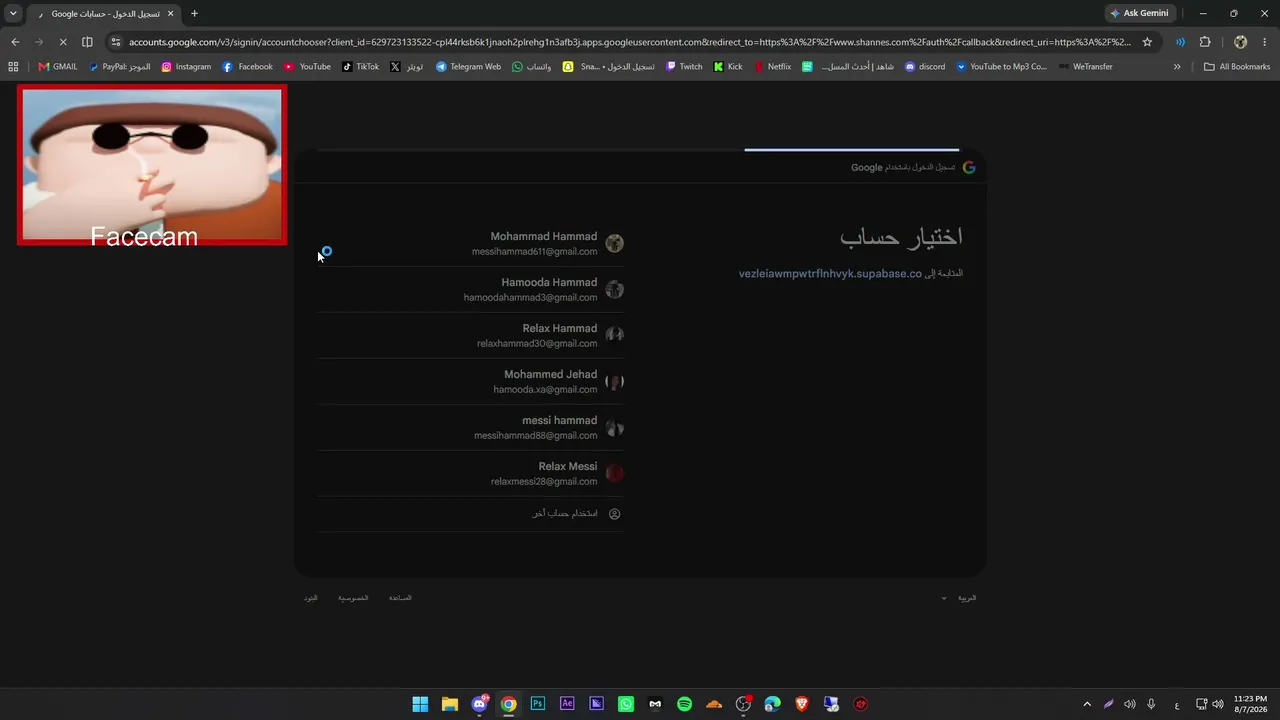Open the TikTok bookmark
The image size is (1280, 720).
pyautogui.click(x=360, y=67)
